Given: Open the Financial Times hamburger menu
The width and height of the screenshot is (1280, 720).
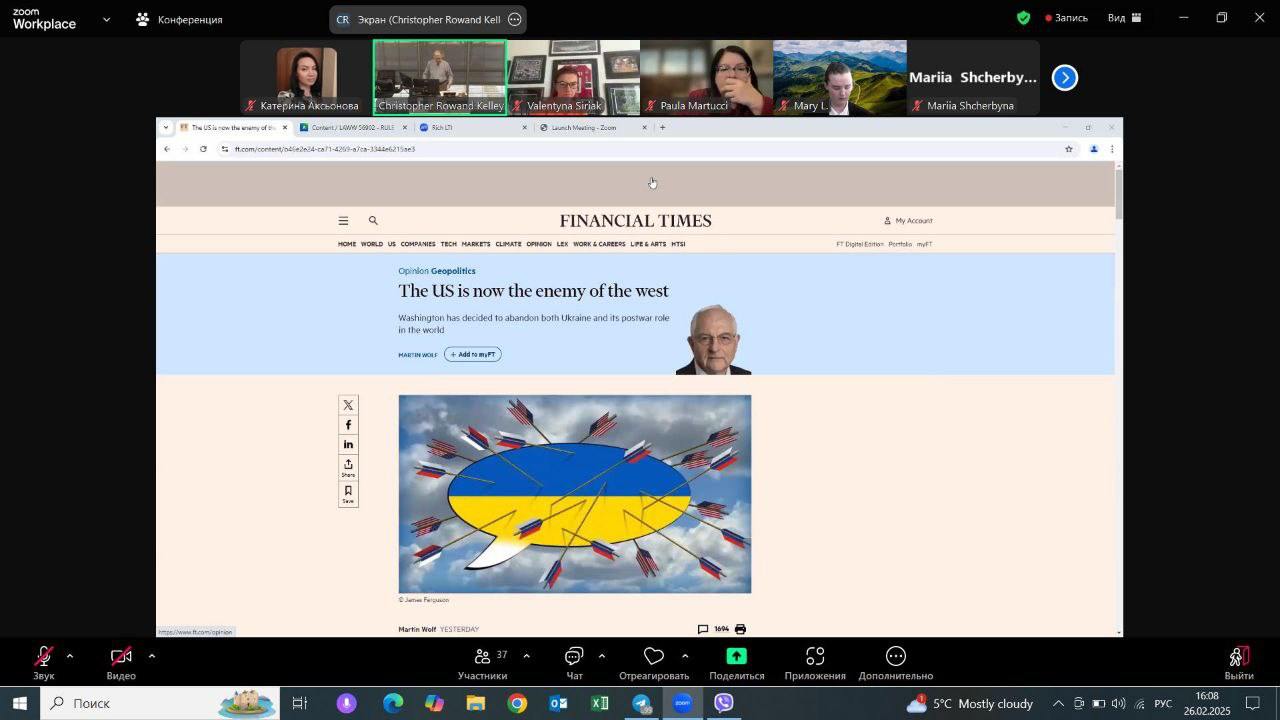Looking at the screenshot, I should point(343,221).
